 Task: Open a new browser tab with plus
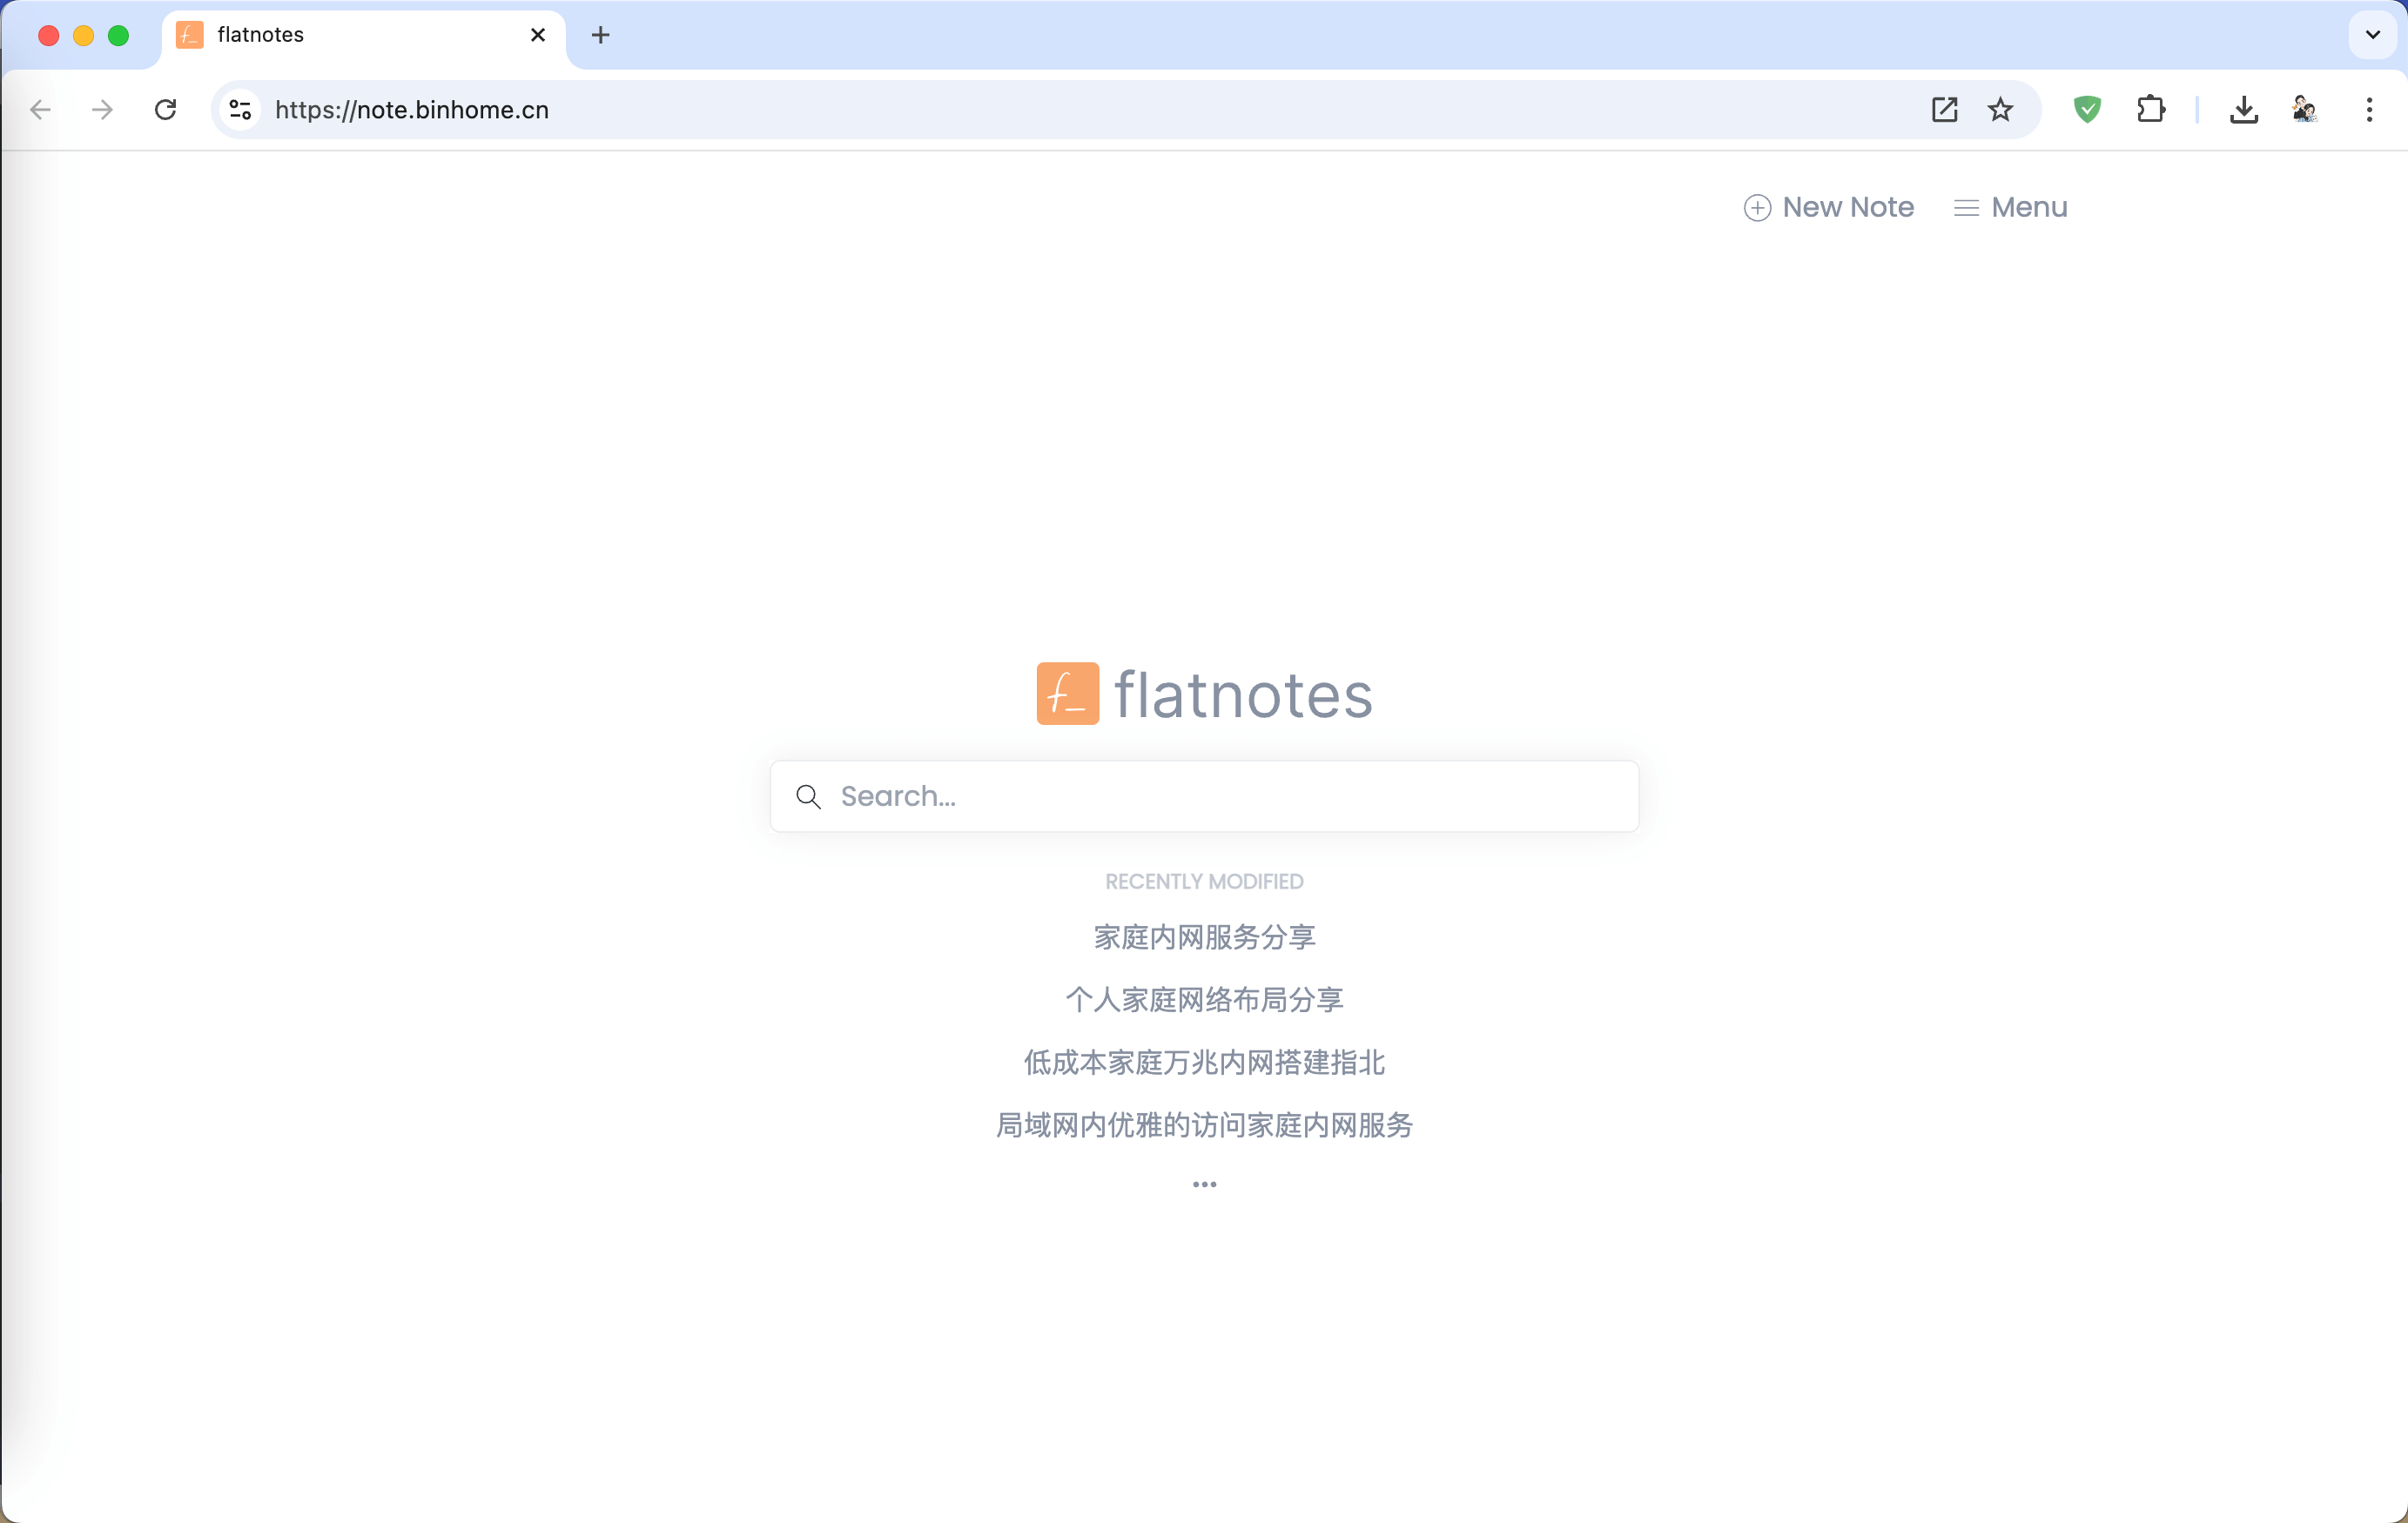click(x=600, y=36)
